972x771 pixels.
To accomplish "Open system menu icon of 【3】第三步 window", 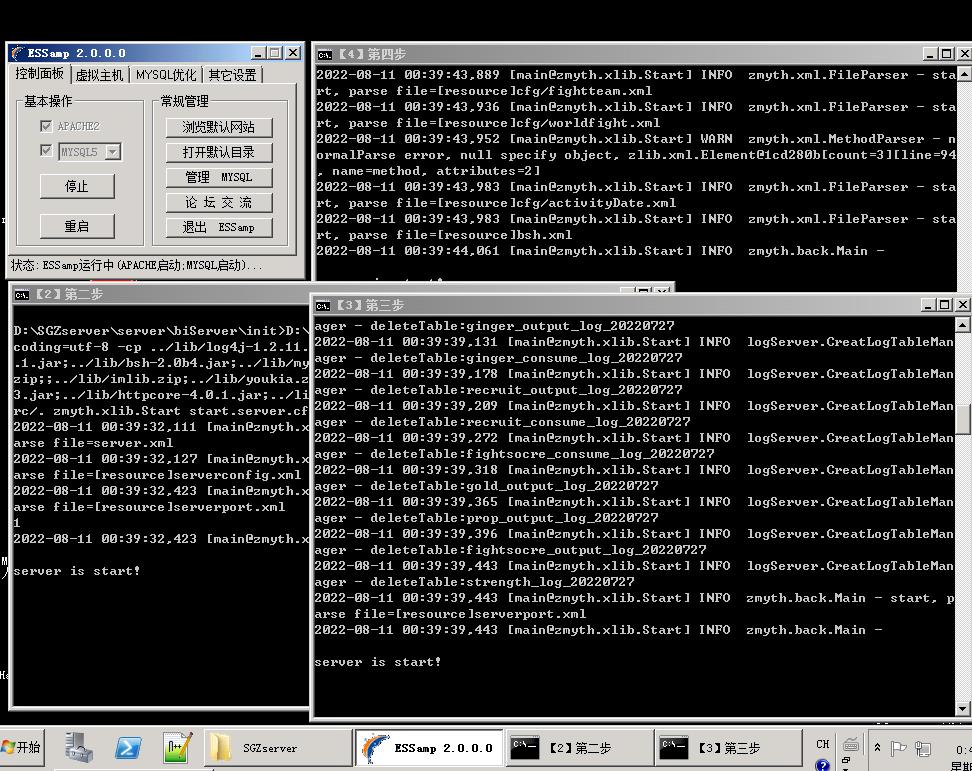I will tap(323, 306).
